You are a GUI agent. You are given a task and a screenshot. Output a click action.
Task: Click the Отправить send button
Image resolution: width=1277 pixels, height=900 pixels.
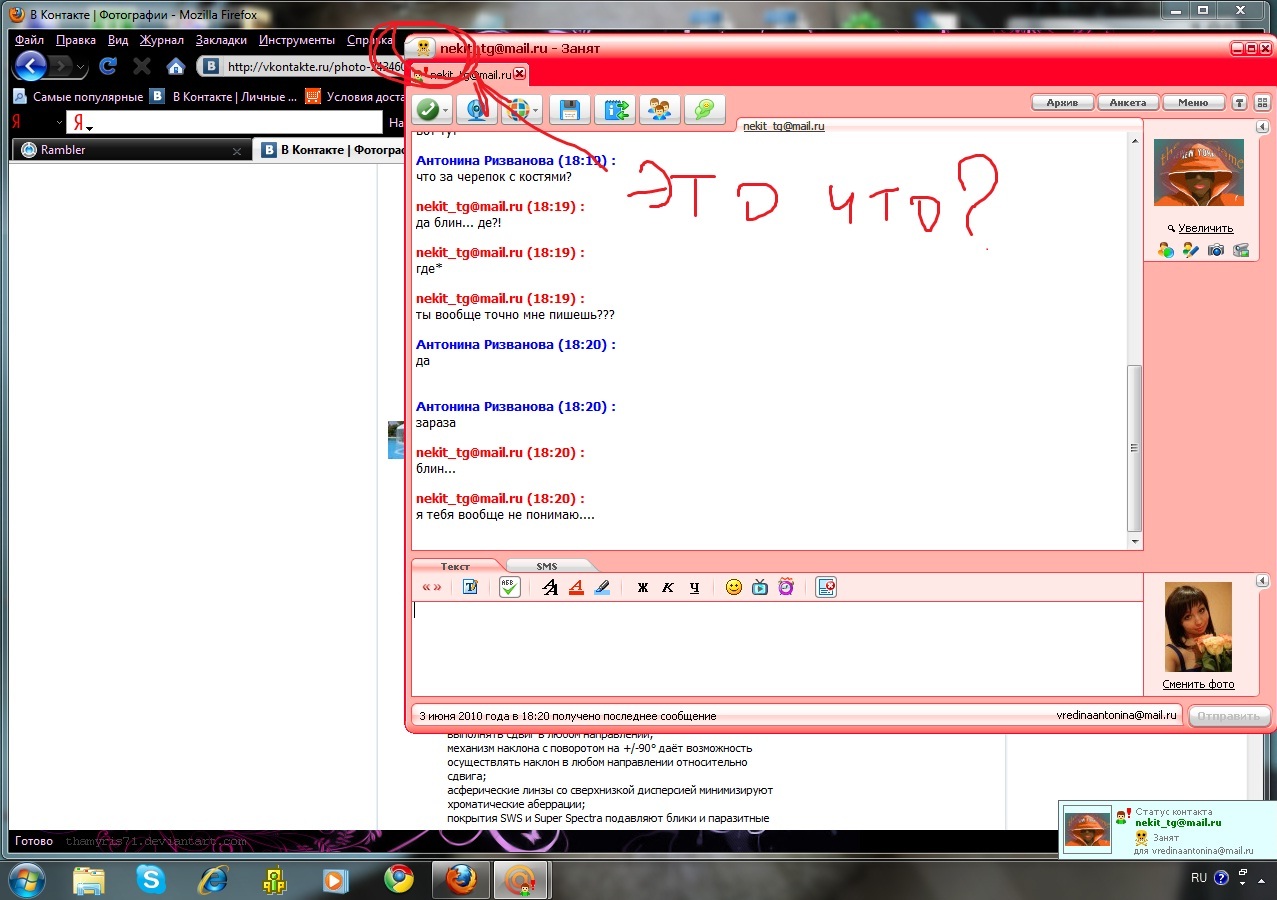click(1229, 716)
